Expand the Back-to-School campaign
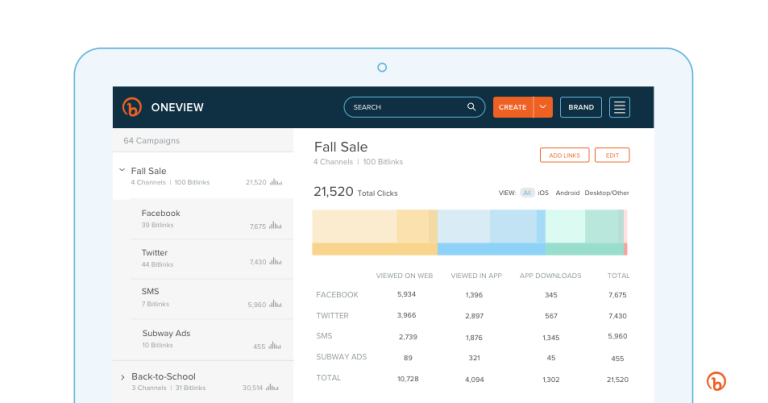 click(x=122, y=377)
